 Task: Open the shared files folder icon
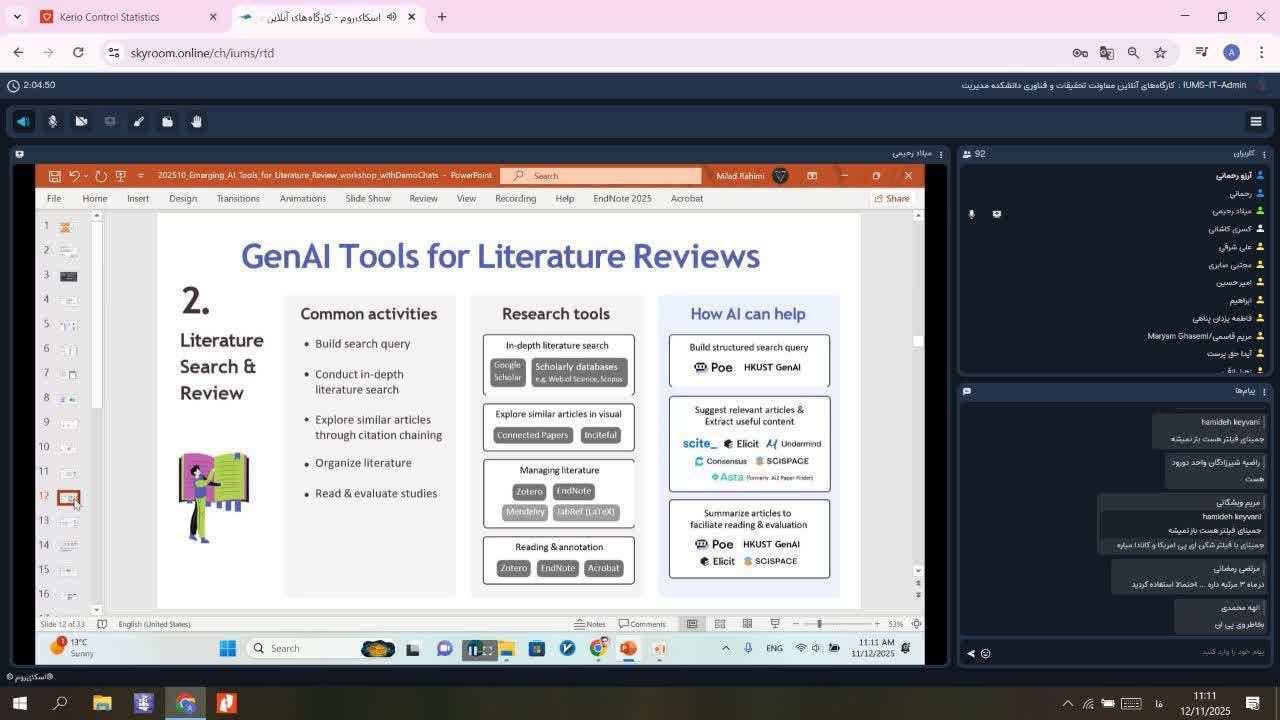click(x=168, y=121)
